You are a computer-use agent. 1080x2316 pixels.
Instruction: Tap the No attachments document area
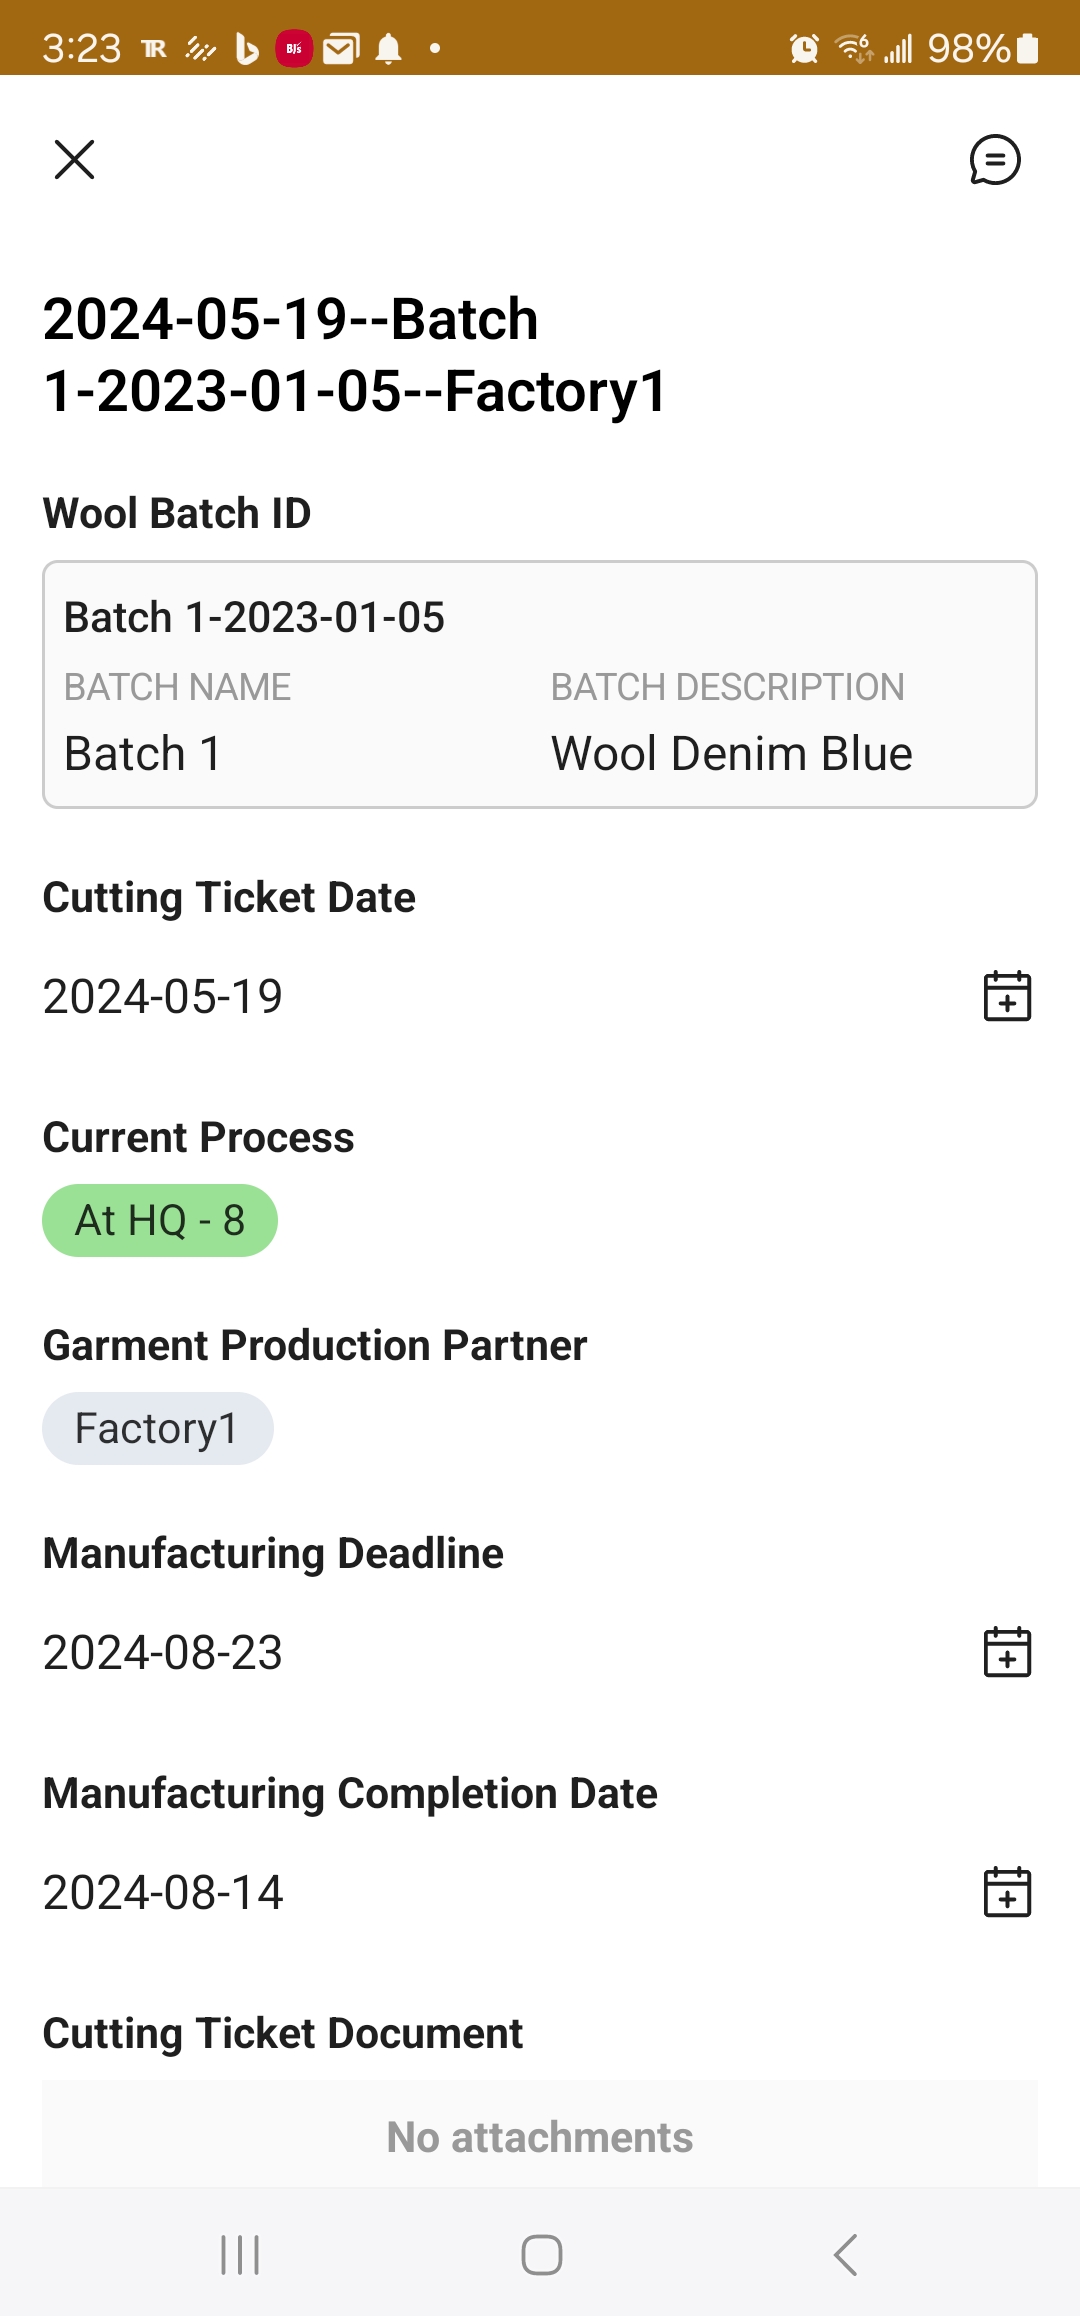[539, 2136]
